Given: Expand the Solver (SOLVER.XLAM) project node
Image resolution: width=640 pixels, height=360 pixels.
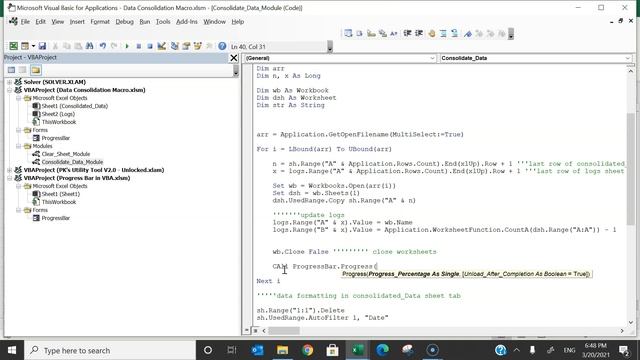Looking at the screenshot, I should 9,82.
